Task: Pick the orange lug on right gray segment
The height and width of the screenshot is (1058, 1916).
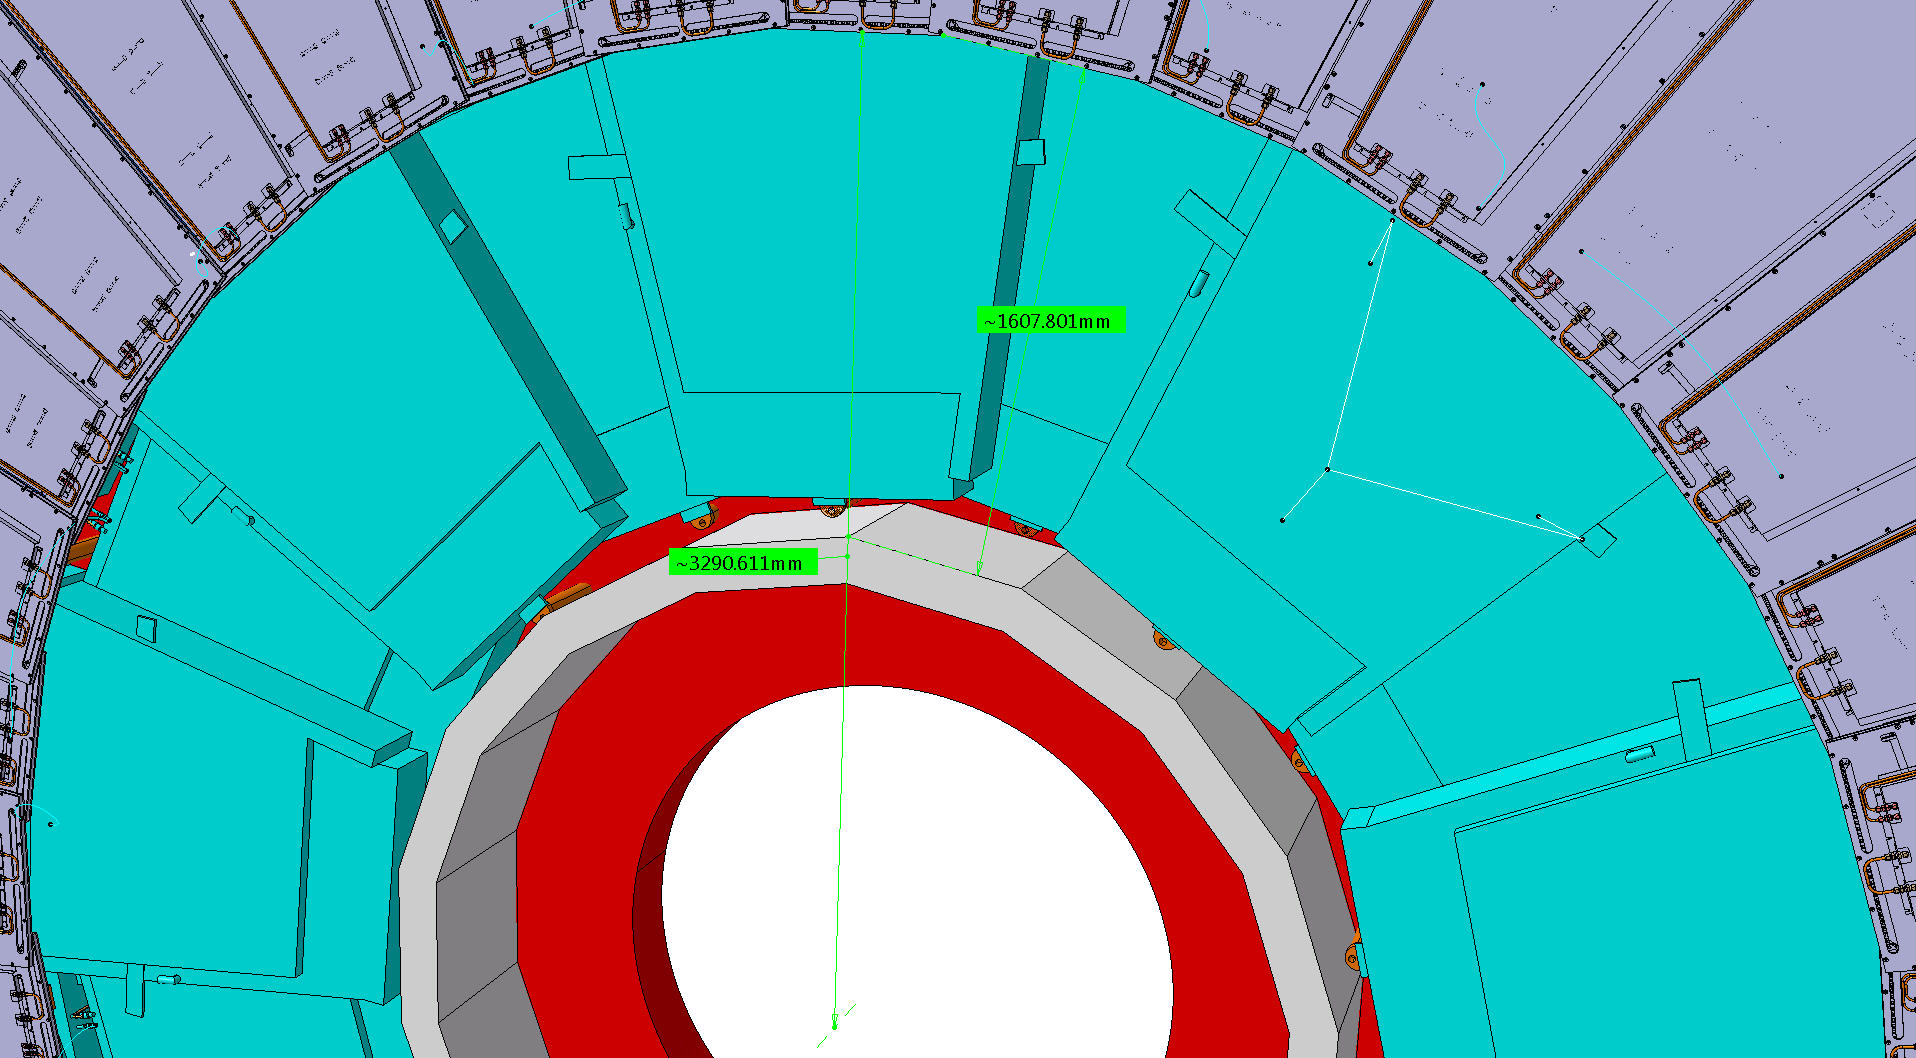Action: coord(1163,639)
